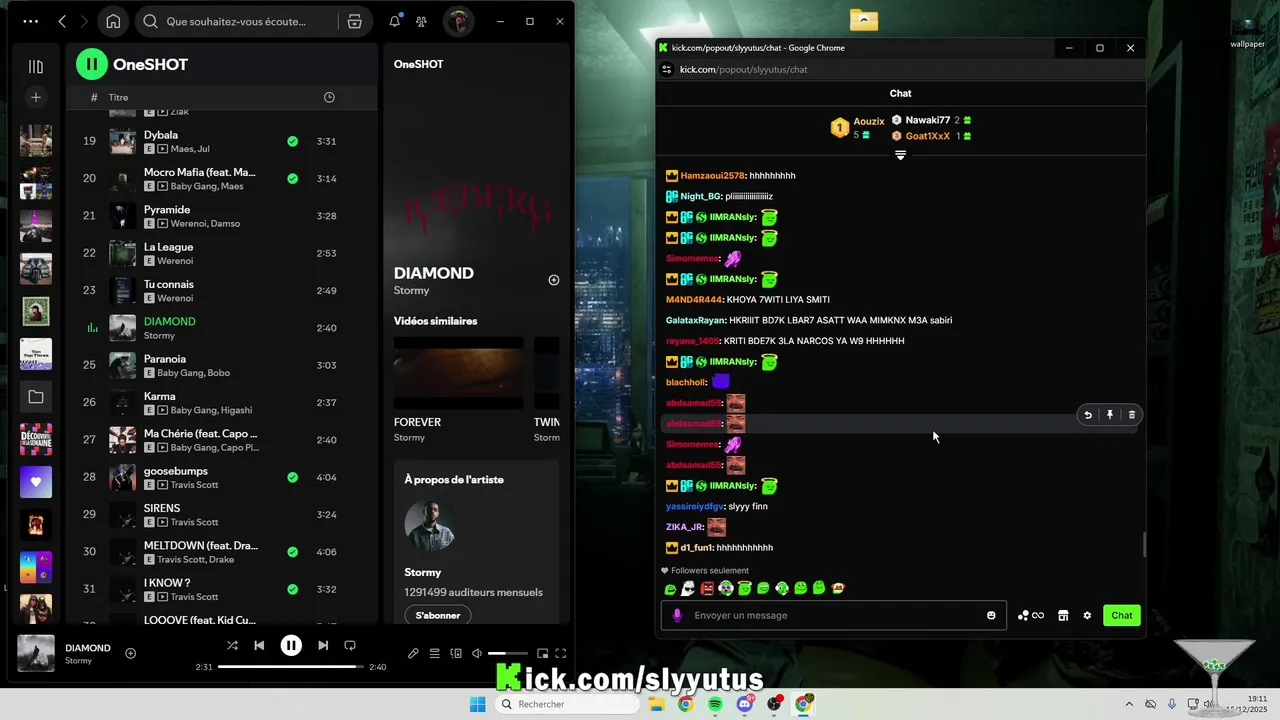This screenshot has height=720, width=1280.
Task: Open the Spotify three-dots menu
Action: coord(31,21)
